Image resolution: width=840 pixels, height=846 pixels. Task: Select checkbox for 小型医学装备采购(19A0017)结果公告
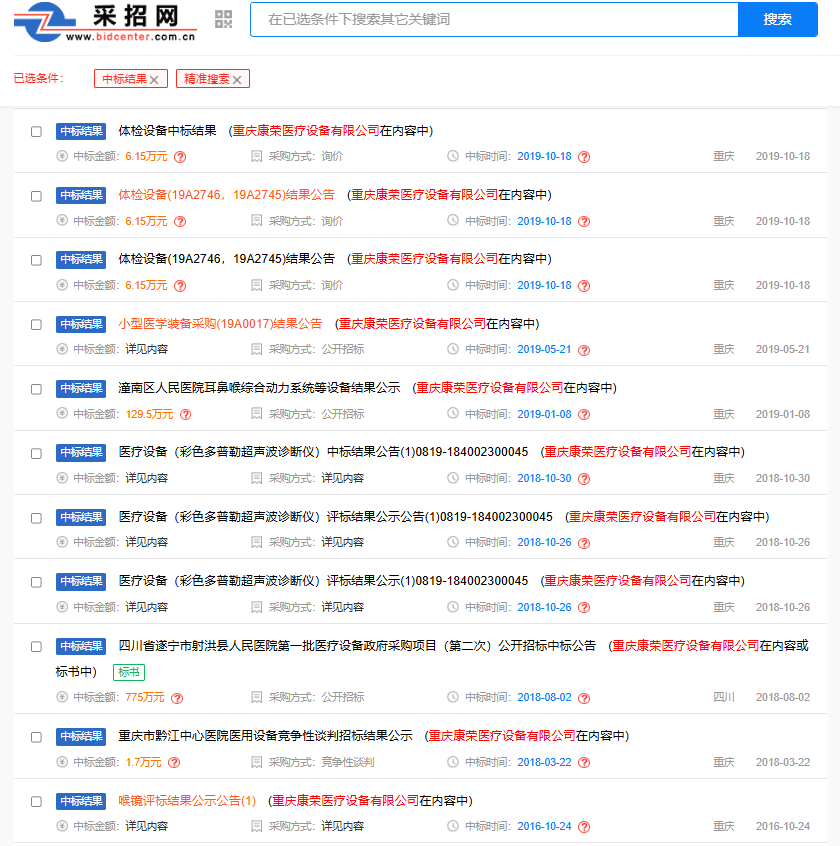coord(36,325)
